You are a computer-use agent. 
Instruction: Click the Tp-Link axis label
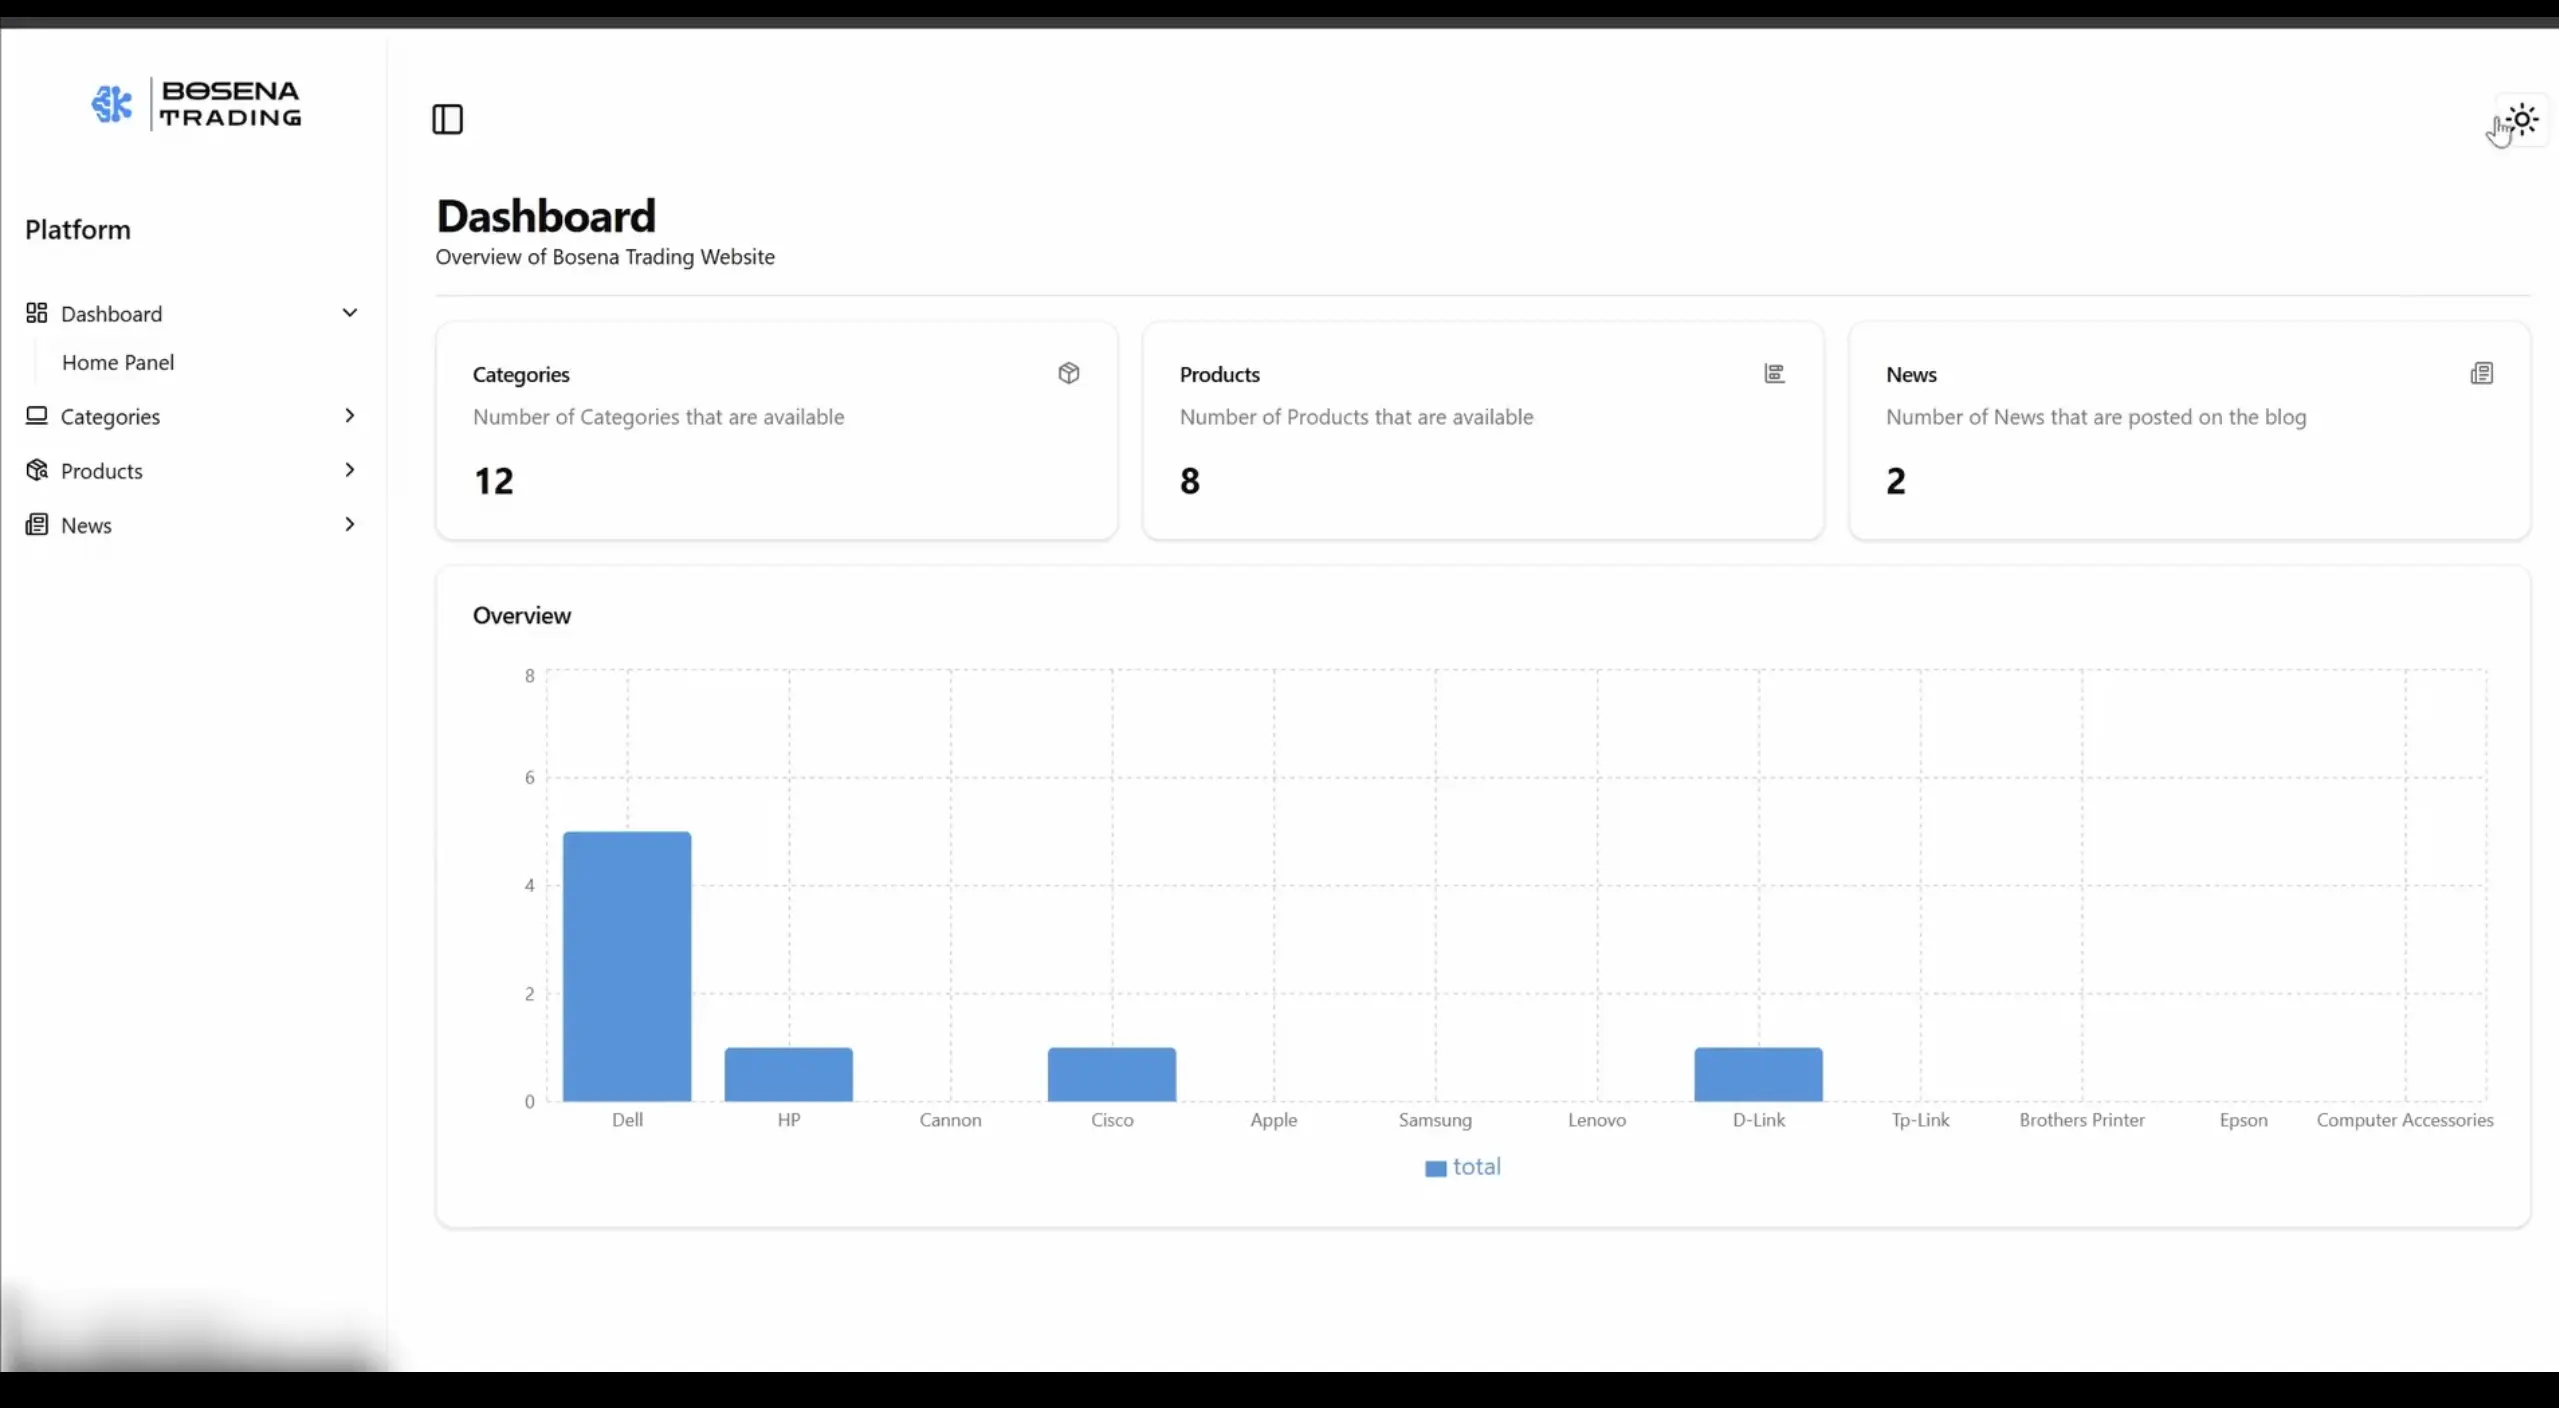[x=1921, y=1120]
